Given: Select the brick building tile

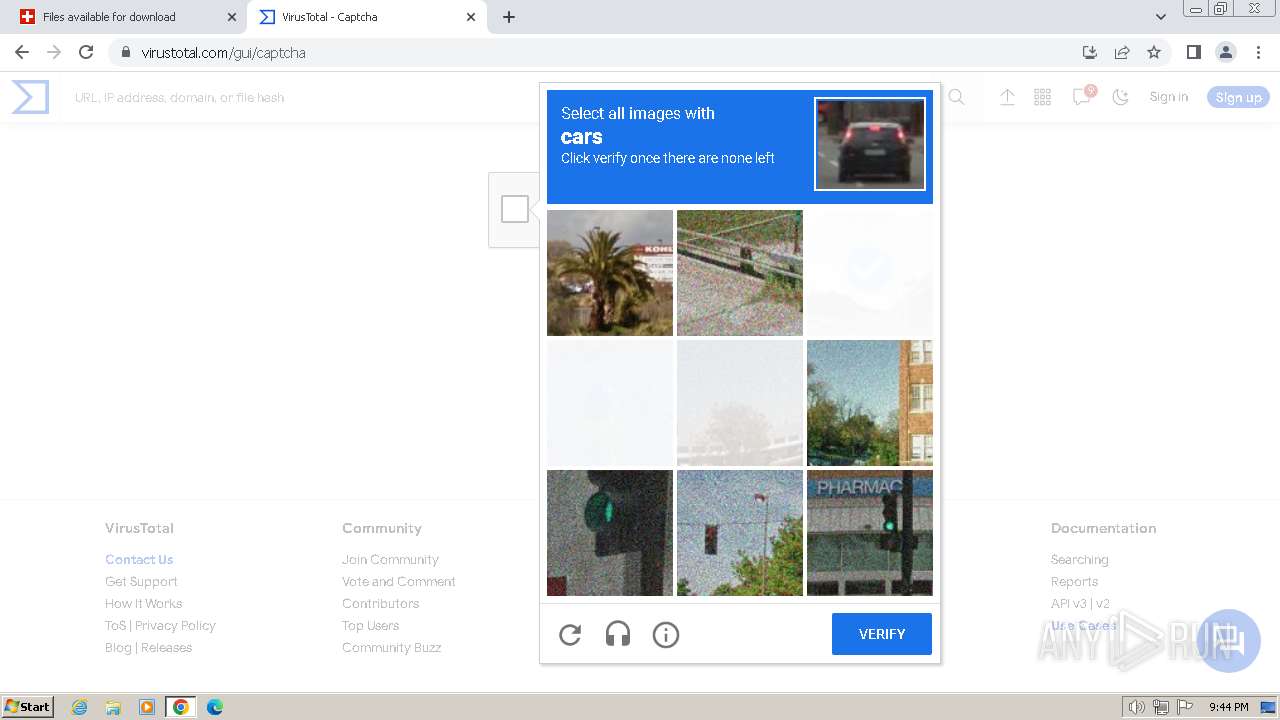Looking at the screenshot, I should pos(870,403).
